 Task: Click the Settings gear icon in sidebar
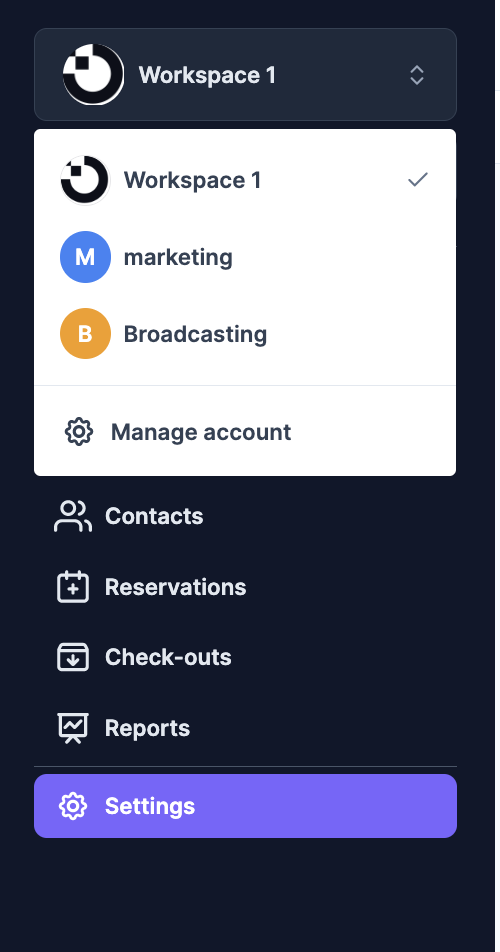click(73, 806)
